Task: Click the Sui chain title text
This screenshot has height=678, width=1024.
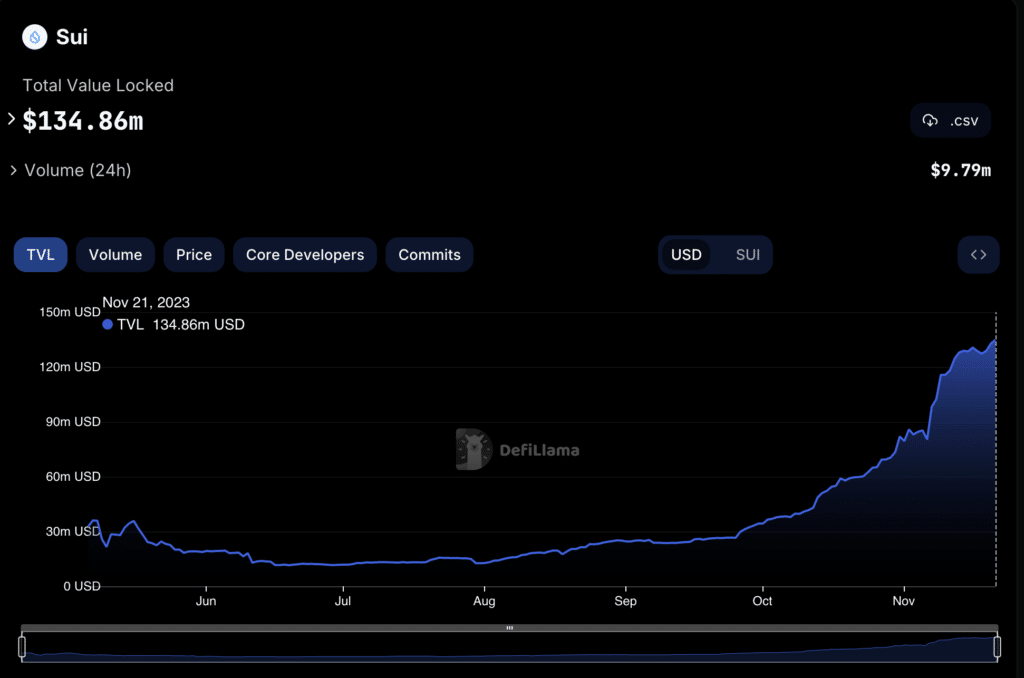Action: (72, 37)
